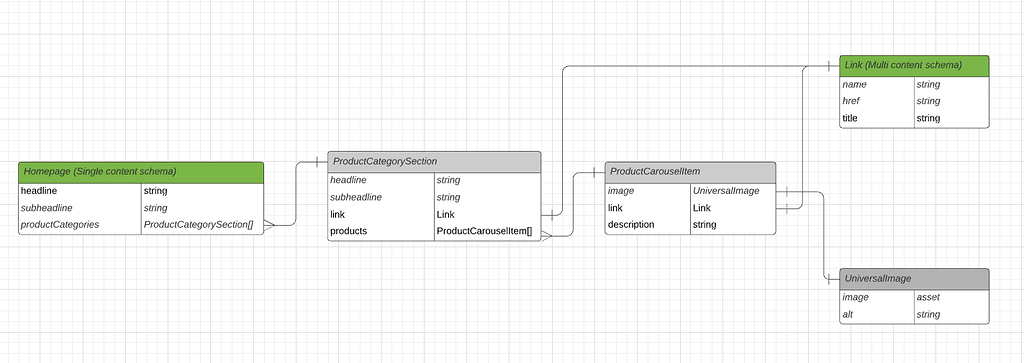The height and width of the screenshot is (363, 1024).
Task: Click the headline field in Homepage
Action: coord(80,191)
